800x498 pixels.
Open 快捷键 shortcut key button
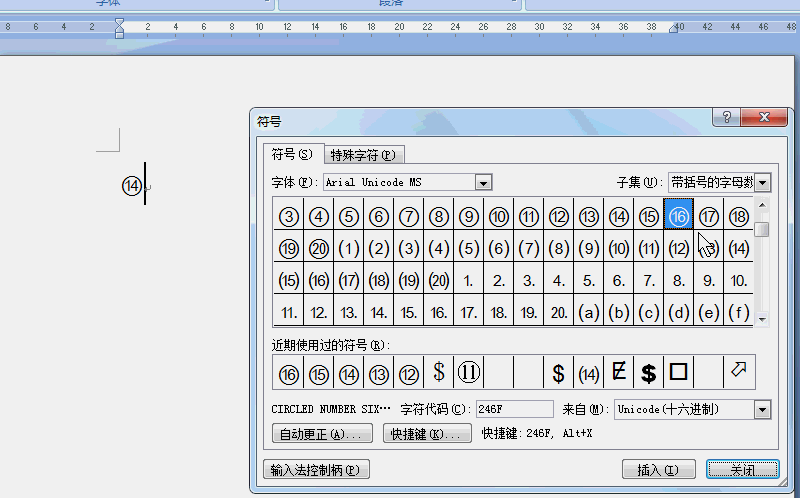tap(427, 434)
